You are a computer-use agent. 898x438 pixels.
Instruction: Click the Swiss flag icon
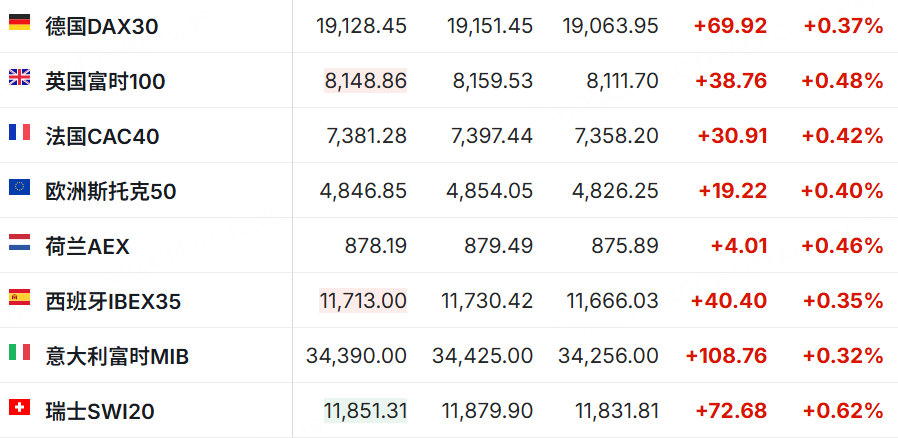click(19, 407)
